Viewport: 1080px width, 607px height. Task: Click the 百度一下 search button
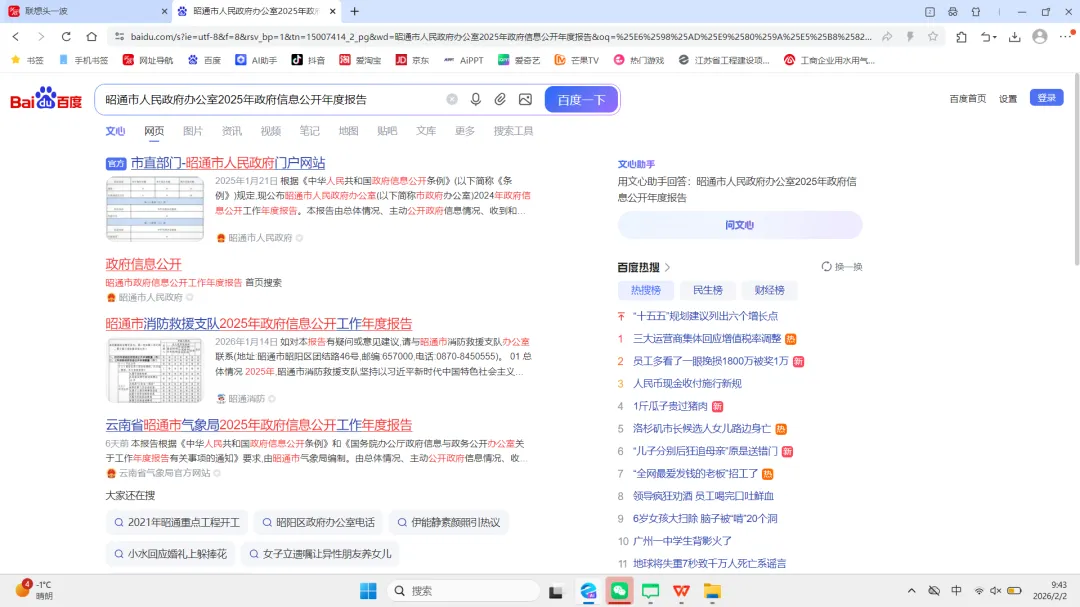pos(581,99)
